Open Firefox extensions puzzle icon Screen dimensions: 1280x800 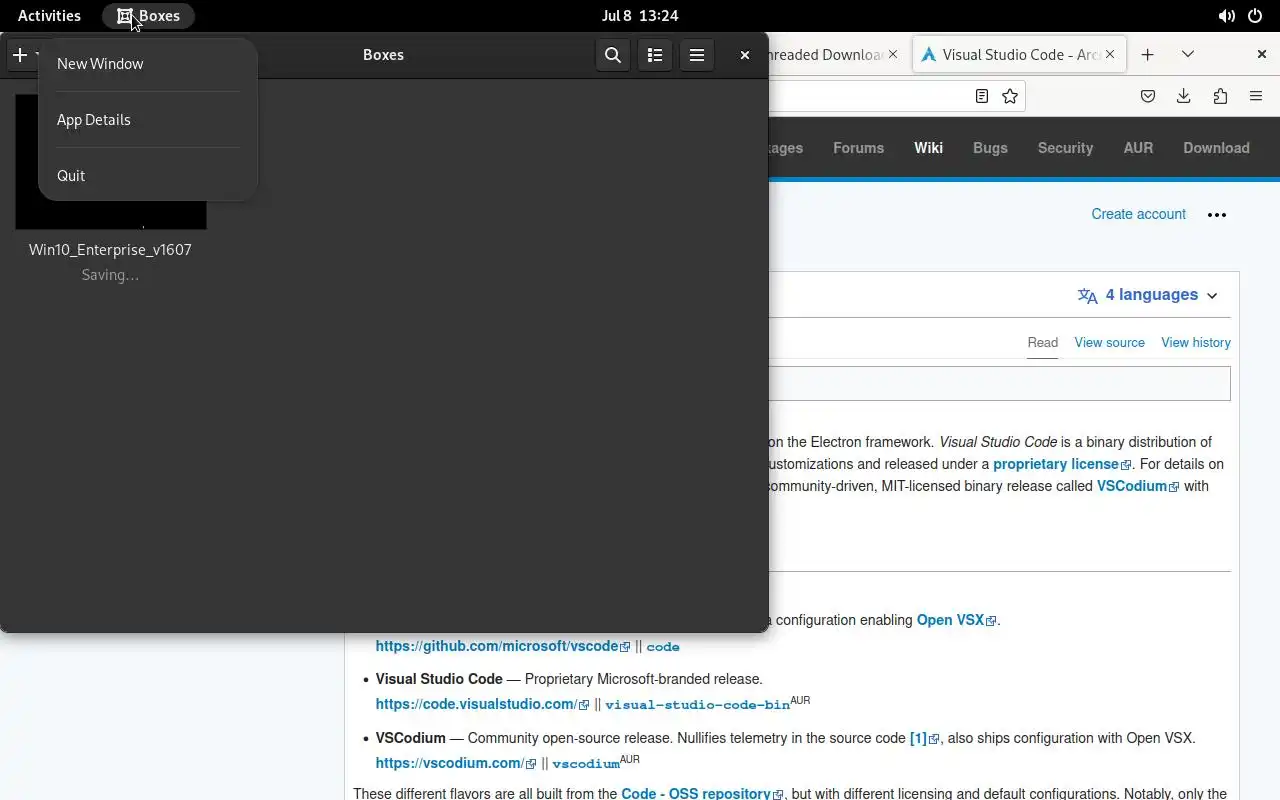tap(1220, 96)
